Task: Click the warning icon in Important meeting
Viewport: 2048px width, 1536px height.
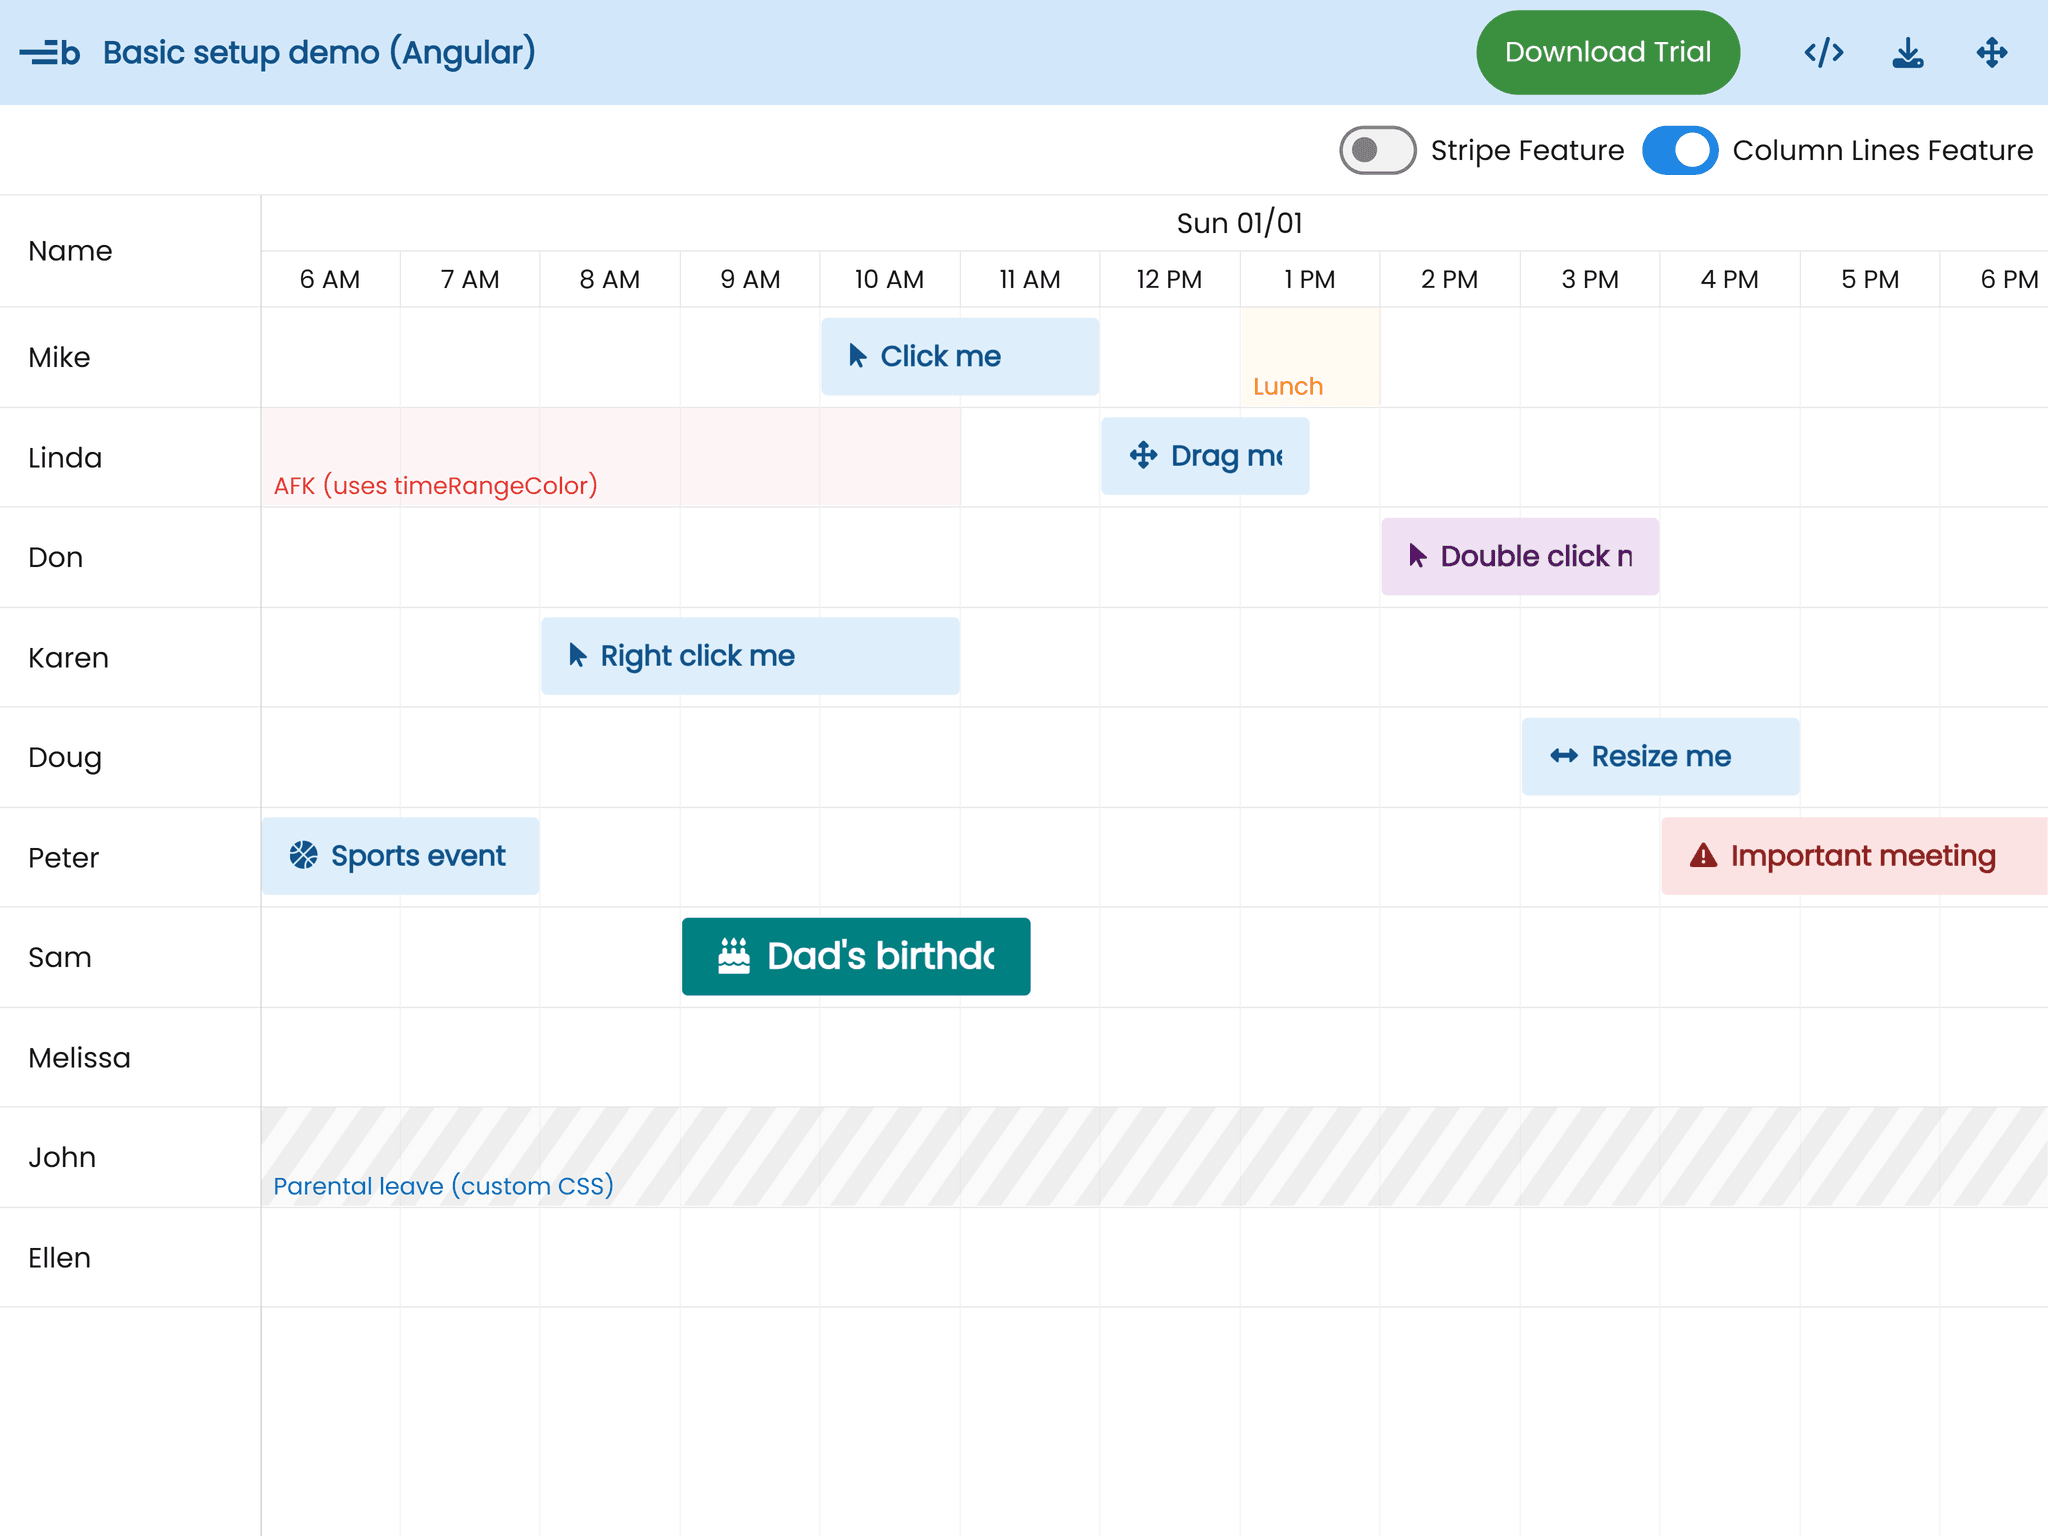Action: pos(1704,856)
